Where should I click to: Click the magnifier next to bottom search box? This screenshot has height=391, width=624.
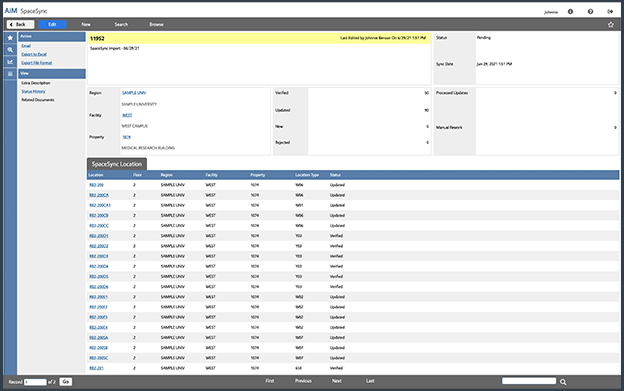[563, 382]
